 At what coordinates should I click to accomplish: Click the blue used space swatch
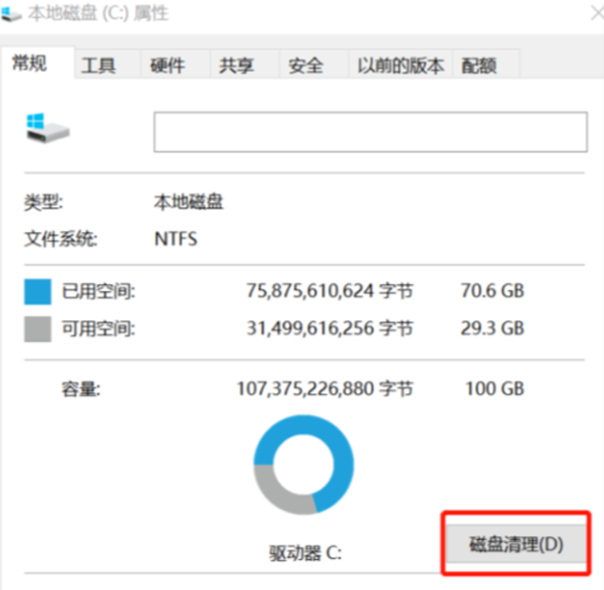click(38, 292)
